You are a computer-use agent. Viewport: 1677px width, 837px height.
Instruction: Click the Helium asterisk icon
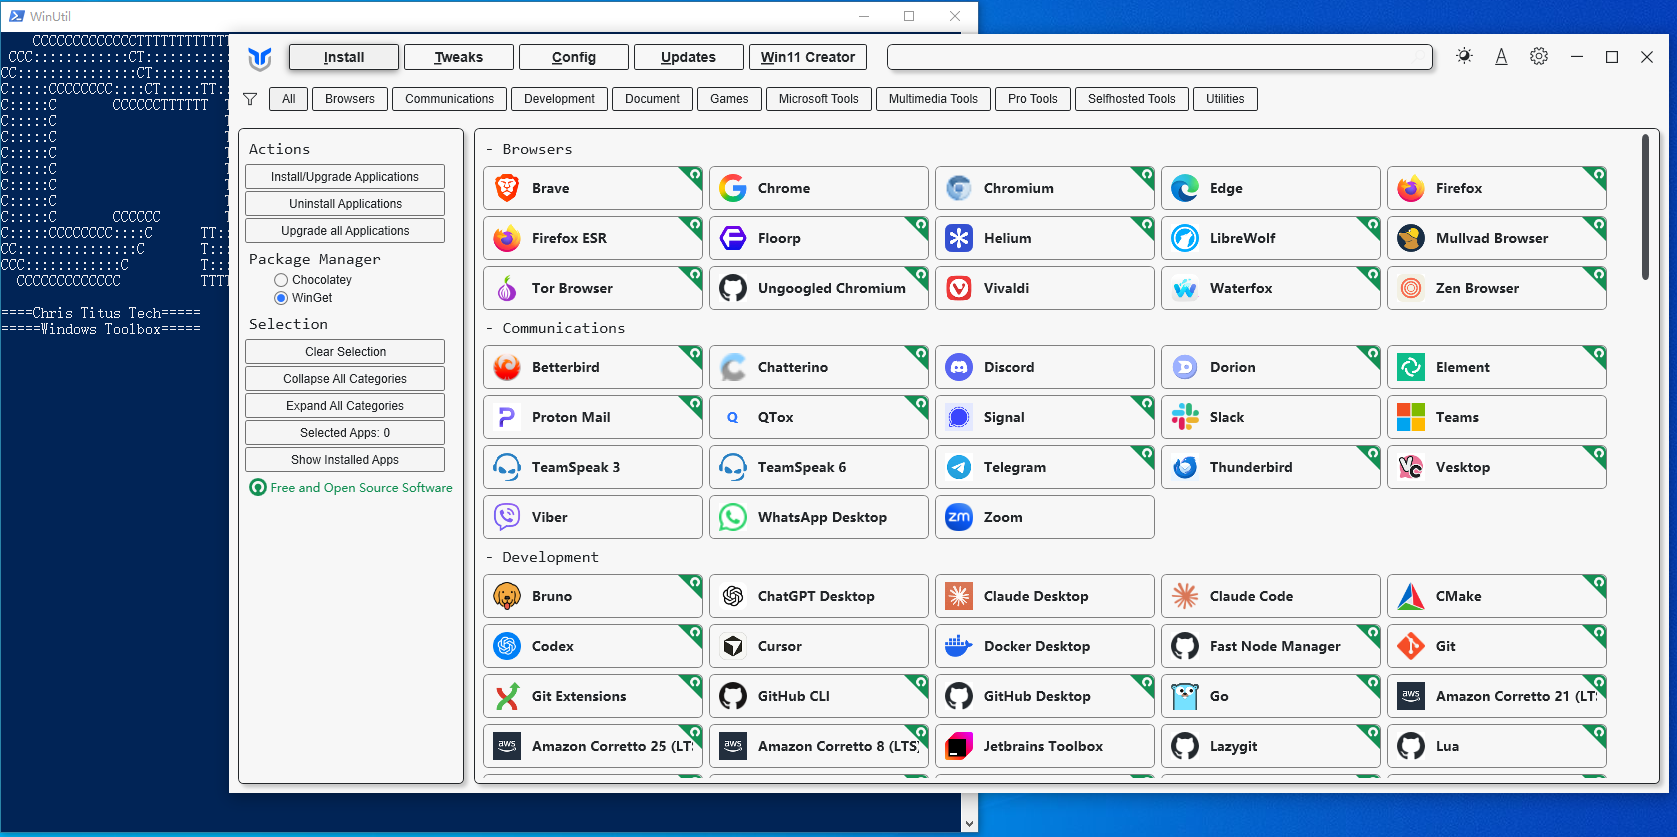coord(959,238)
